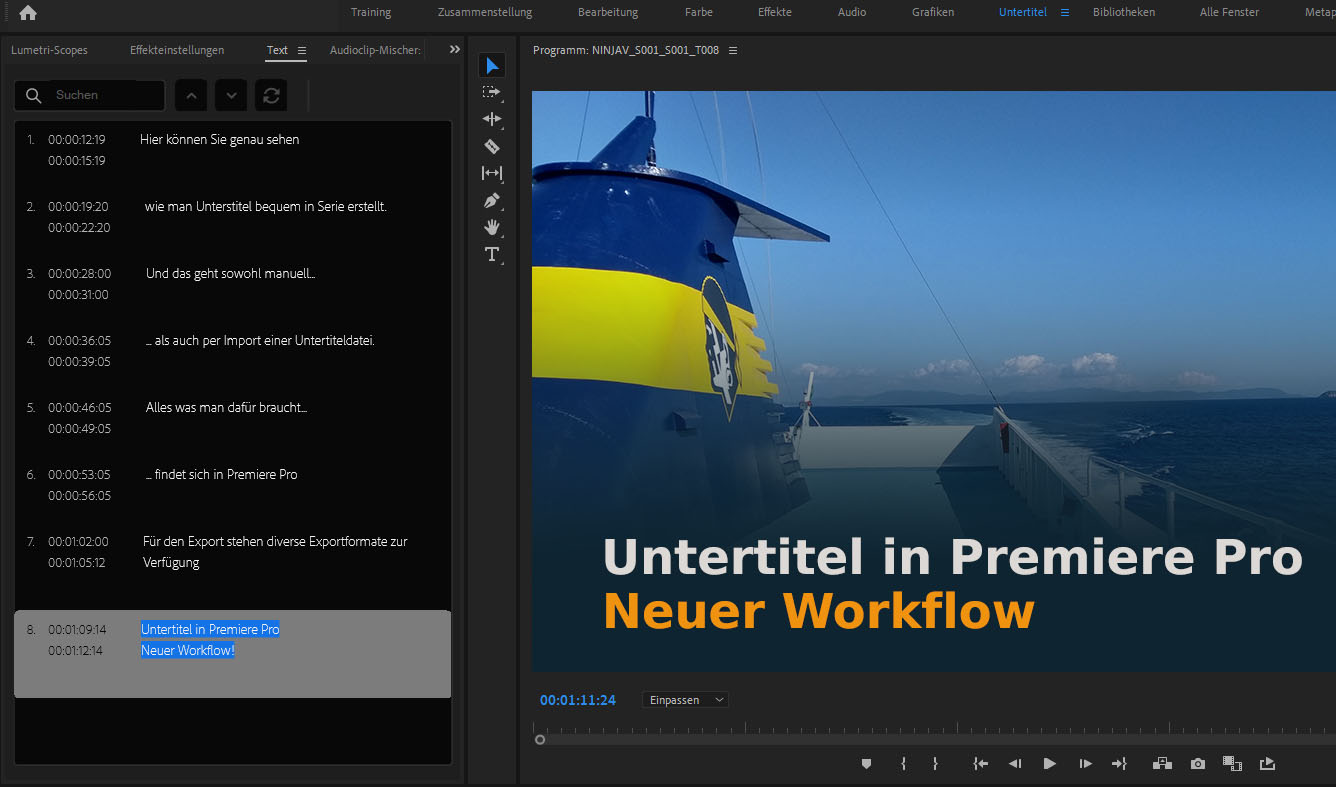This screenshot has height=787, width=1336.
Task: Switch to the Bibliotheken workspace
Action: point(1124,12)
